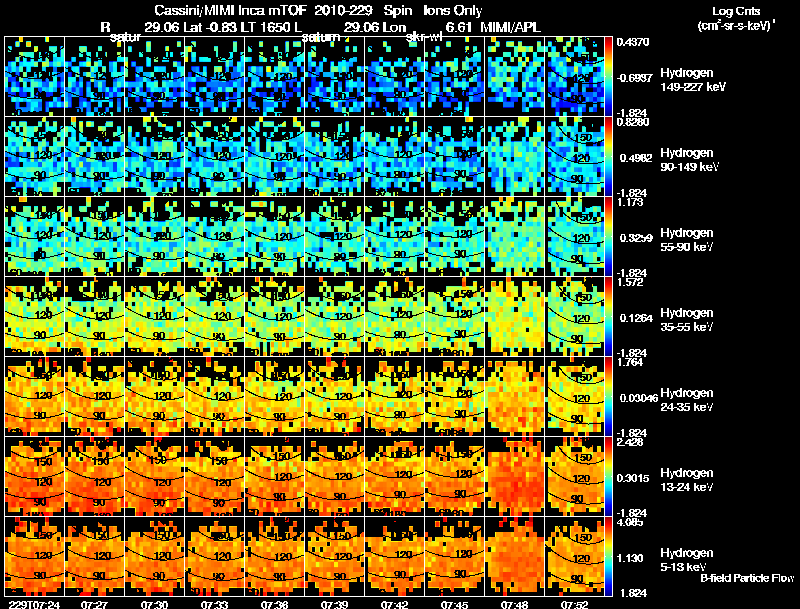Image resolution: width=800 pixels, height=609 pixels.
Task: Click the '07:48' time axis label
Action: click(x=514, y=605)
